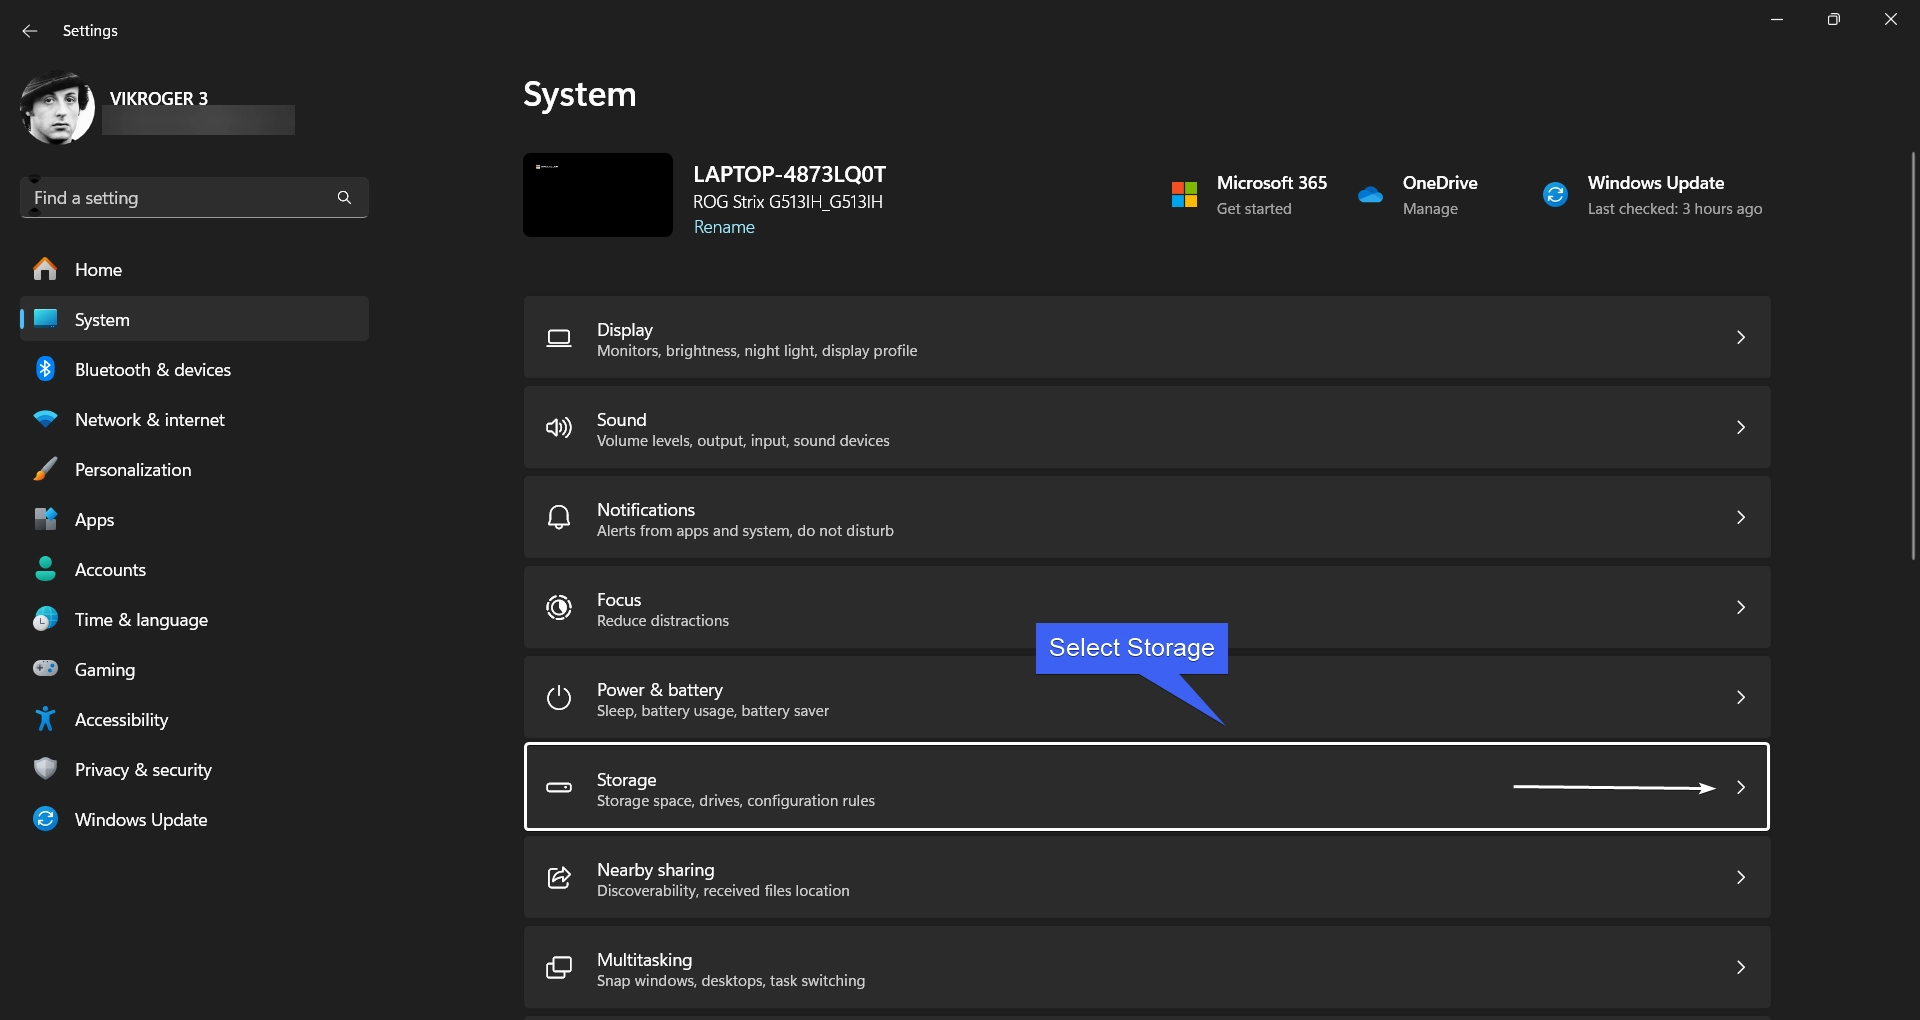Click the Personalization paintbrush icon
Viewport: 1920px width, 1020px height.
(45, 469)
